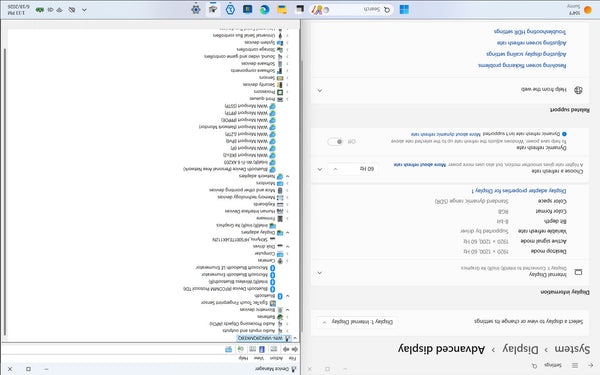
Task: Open Microsoft Store from the taskbar
Action: coord(248,9)
